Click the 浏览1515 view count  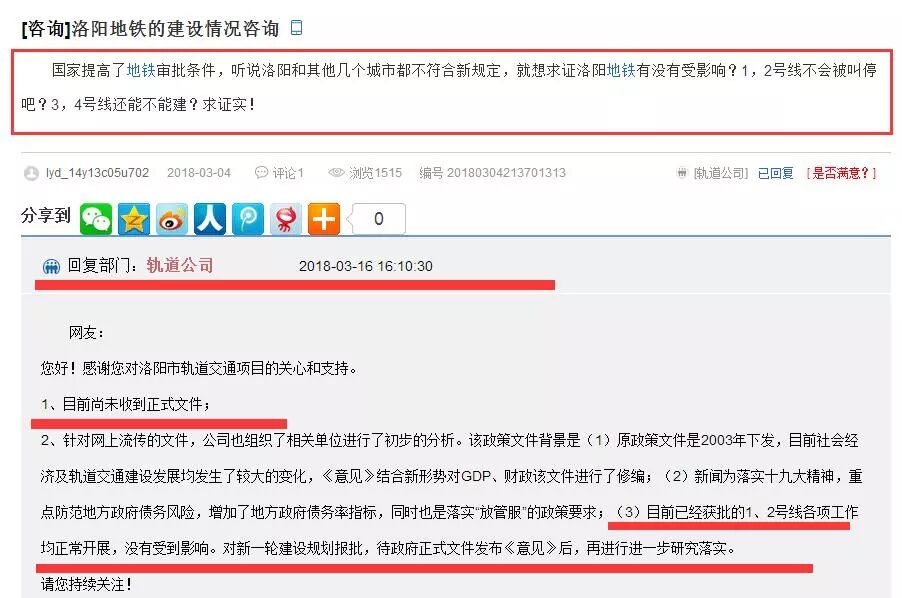(365, 172)
